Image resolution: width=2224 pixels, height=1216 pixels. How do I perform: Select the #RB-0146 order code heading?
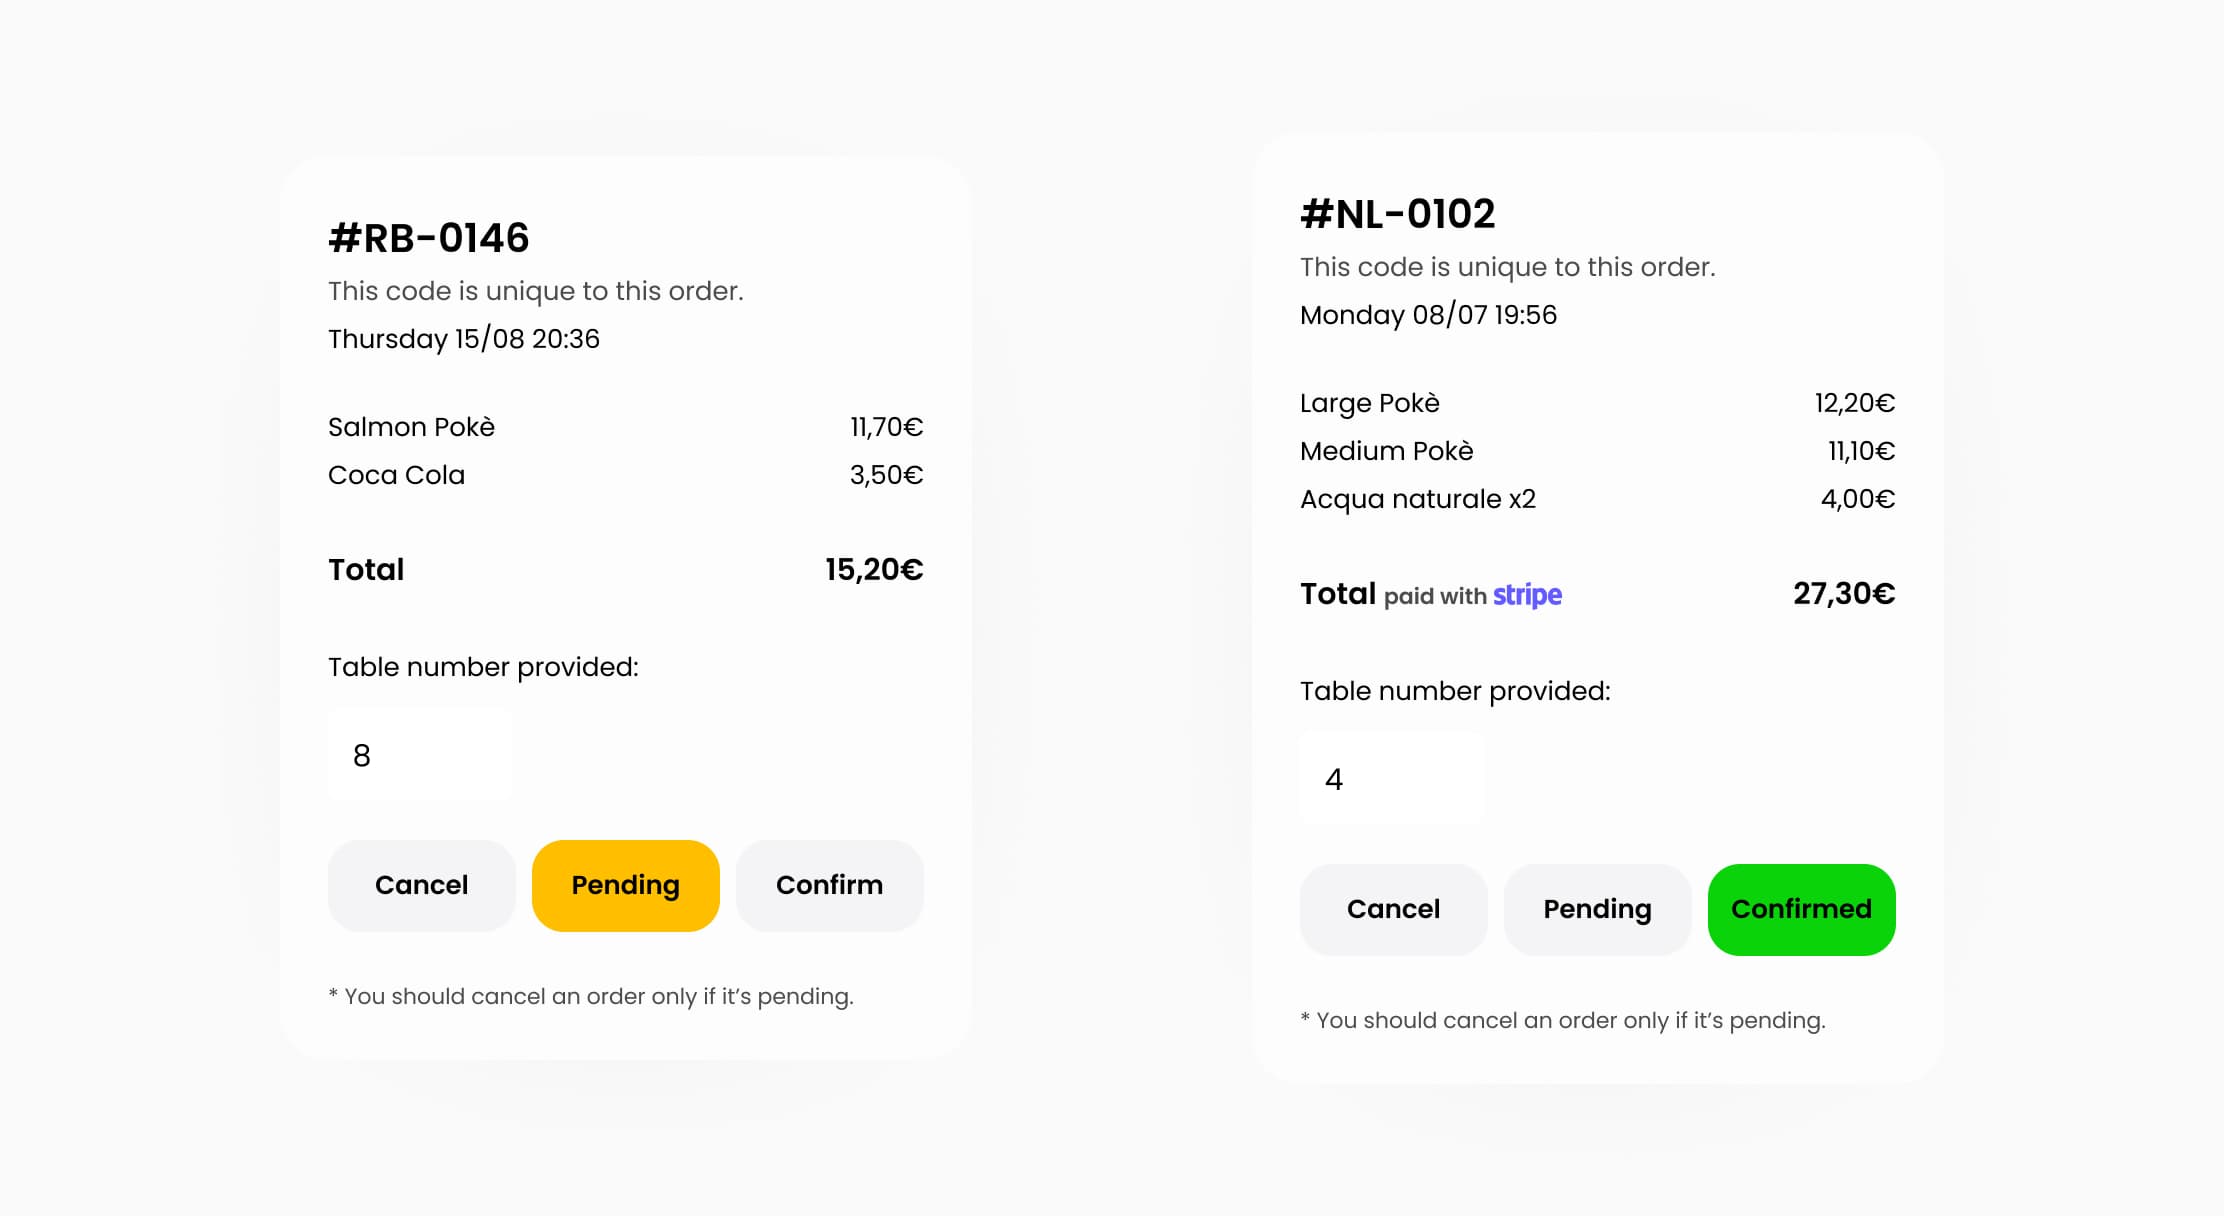429,238
